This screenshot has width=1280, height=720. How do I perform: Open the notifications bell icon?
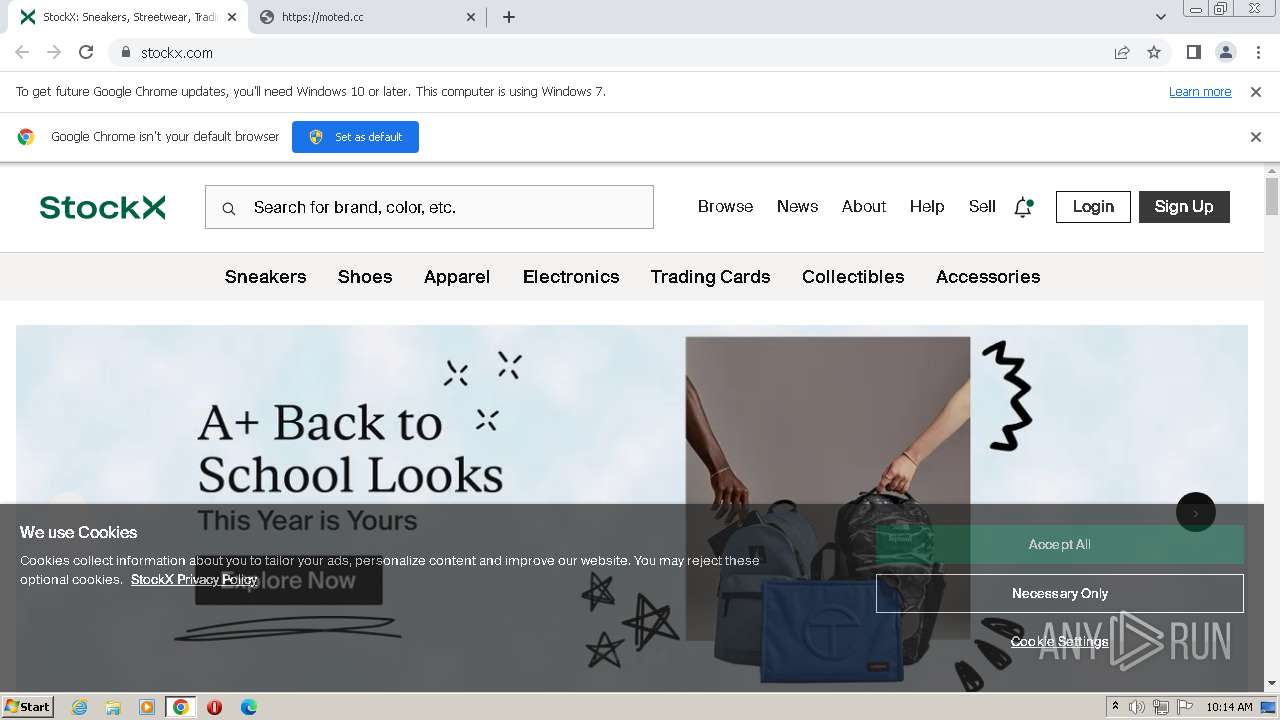coord(1023,207)
